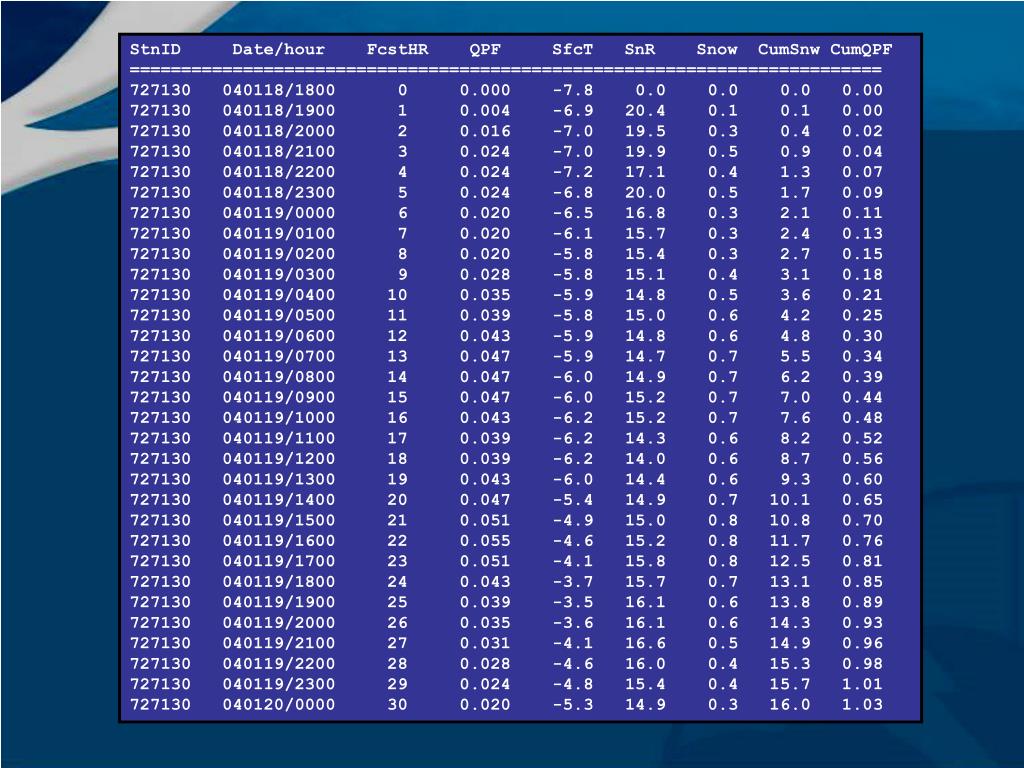Select date cell 040119/0400
This screenshot has width=1024, height=768.
coord(279,295)
